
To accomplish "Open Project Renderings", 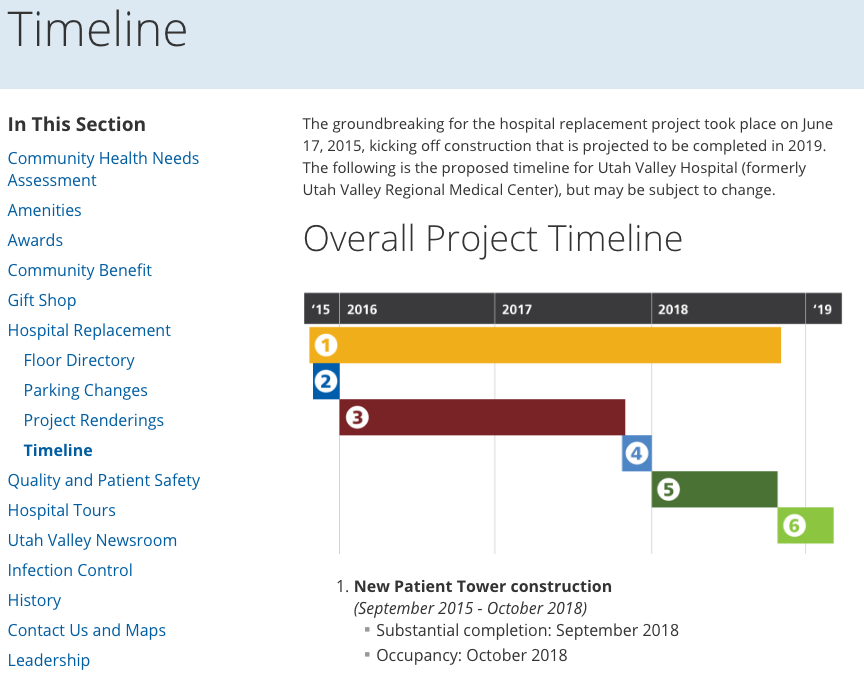I will pos(93,420).
